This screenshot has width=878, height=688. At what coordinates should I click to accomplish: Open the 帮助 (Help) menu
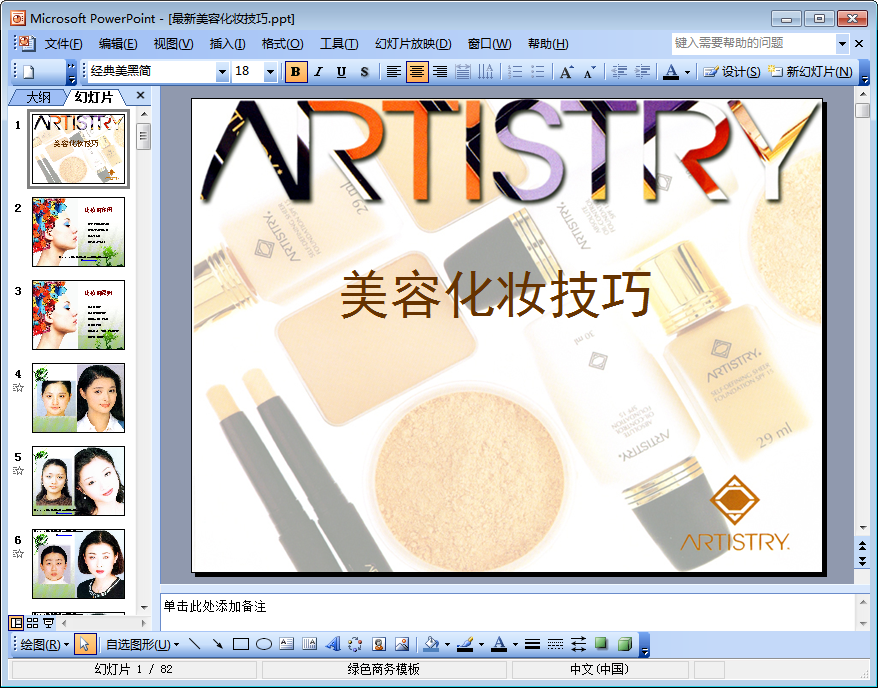[548, 44]
